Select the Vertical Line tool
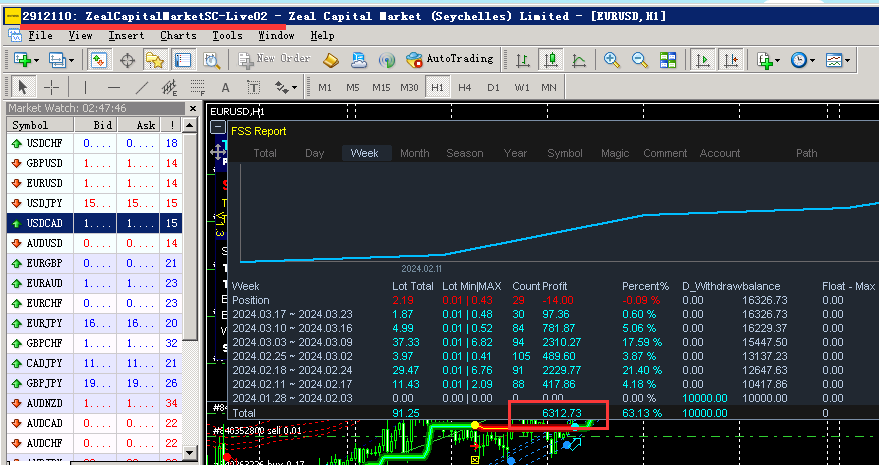The height and width of the screenshot is (465, 879). [x=85, y=88]
